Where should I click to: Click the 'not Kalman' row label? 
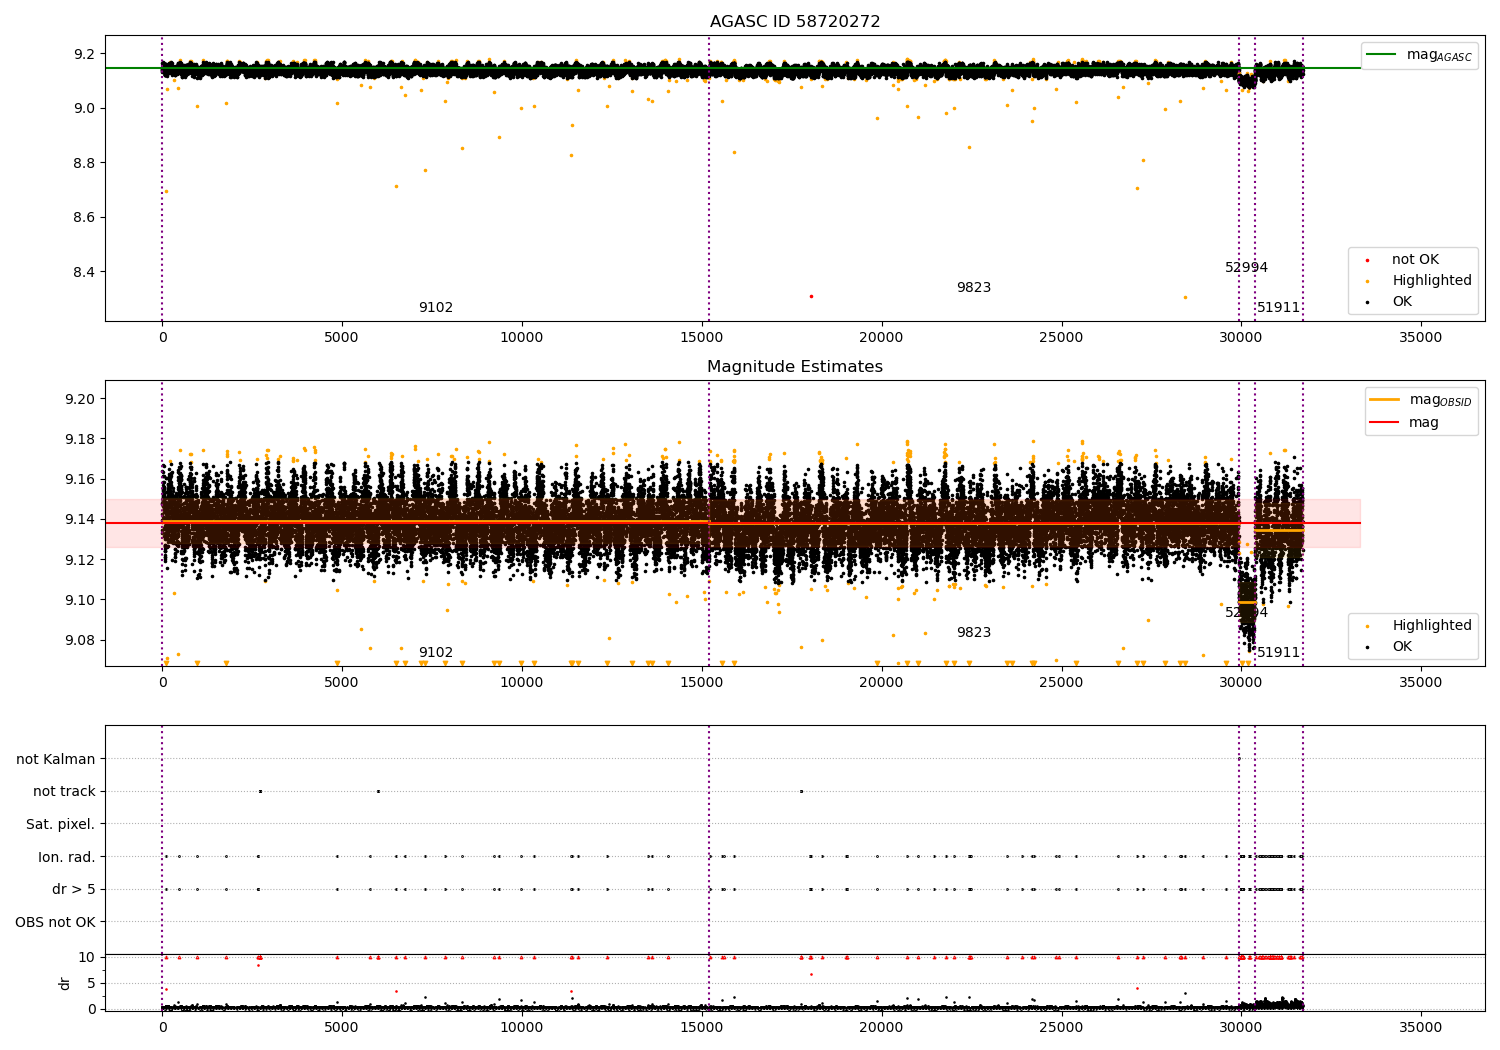(56, 759)
